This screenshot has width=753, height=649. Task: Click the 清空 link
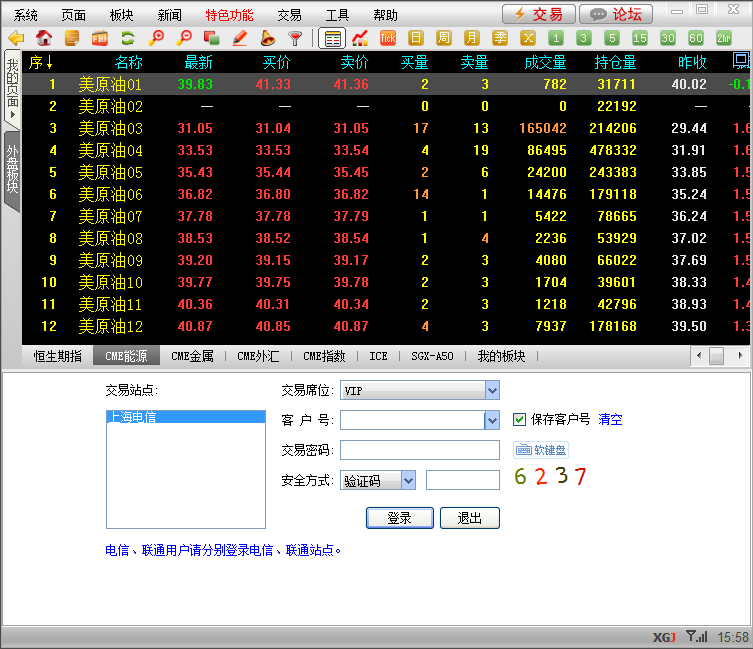tap(610, 420)
